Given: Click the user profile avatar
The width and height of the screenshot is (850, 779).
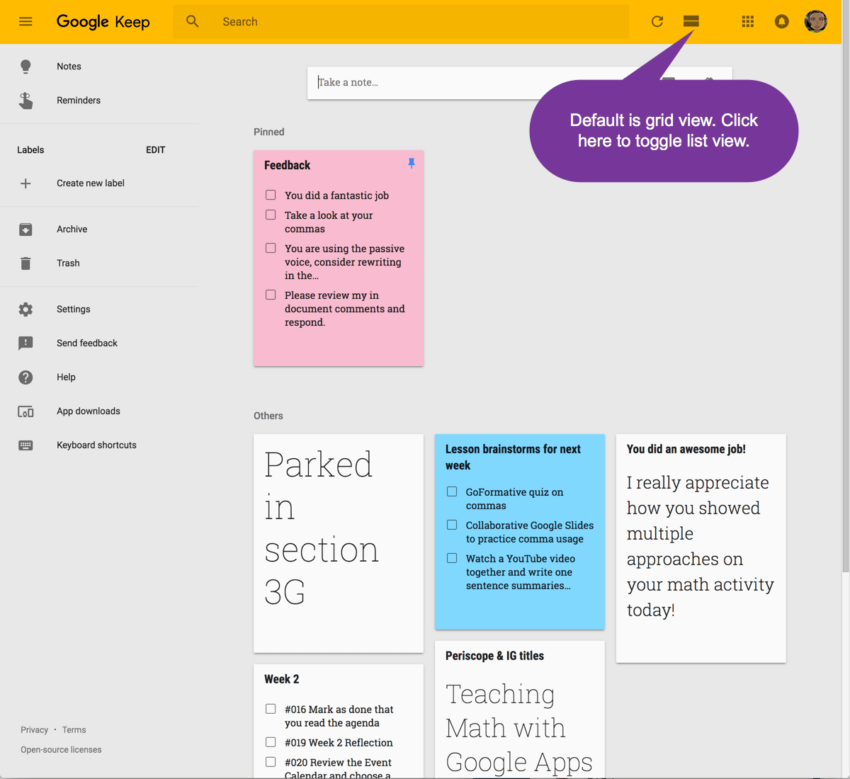Looking at the screenshot, I should click(816, 21).
